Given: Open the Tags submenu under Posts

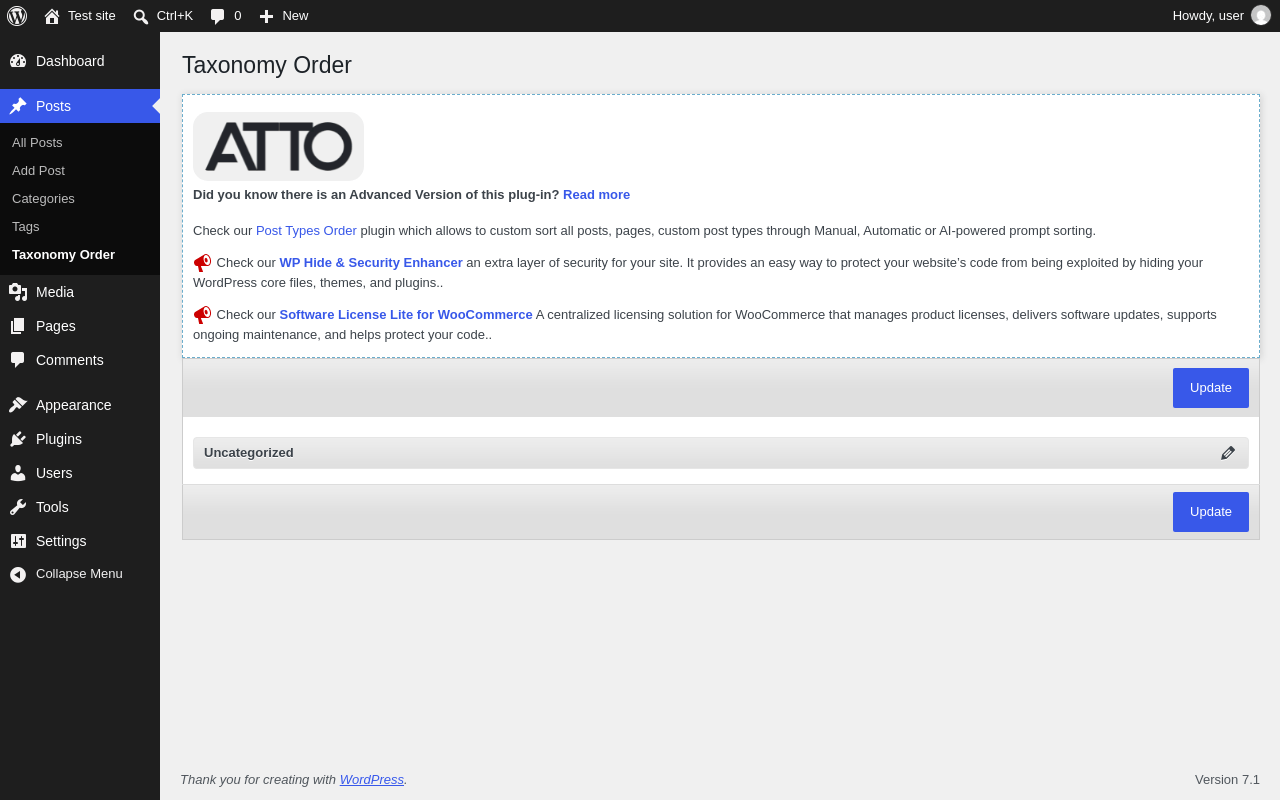Looking at the screenshot, I should pos(26,226).
